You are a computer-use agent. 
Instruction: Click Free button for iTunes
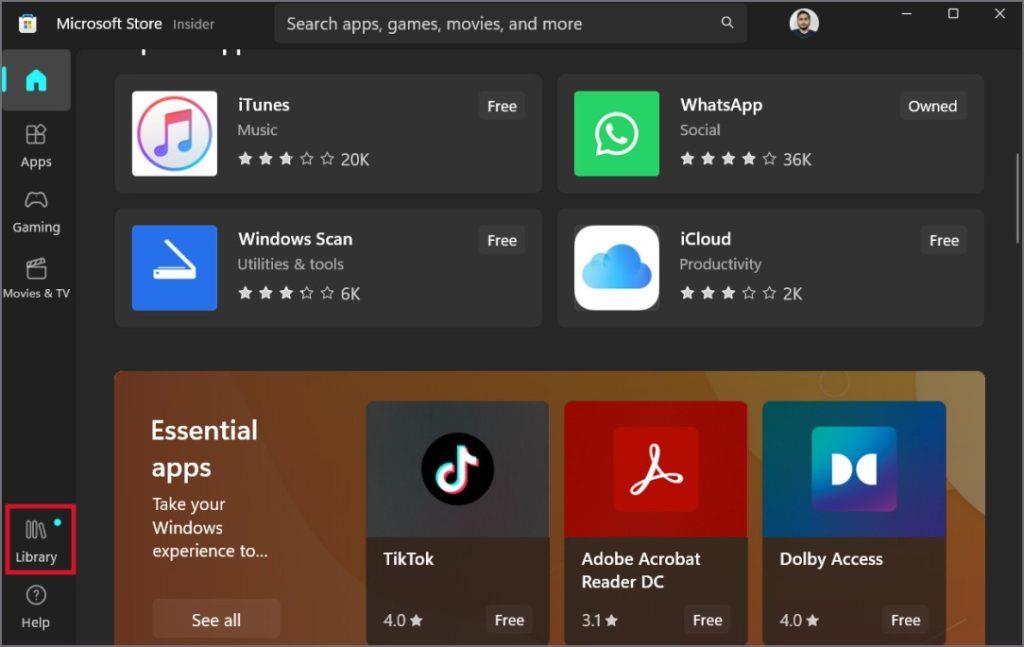(x=502, y=106)
